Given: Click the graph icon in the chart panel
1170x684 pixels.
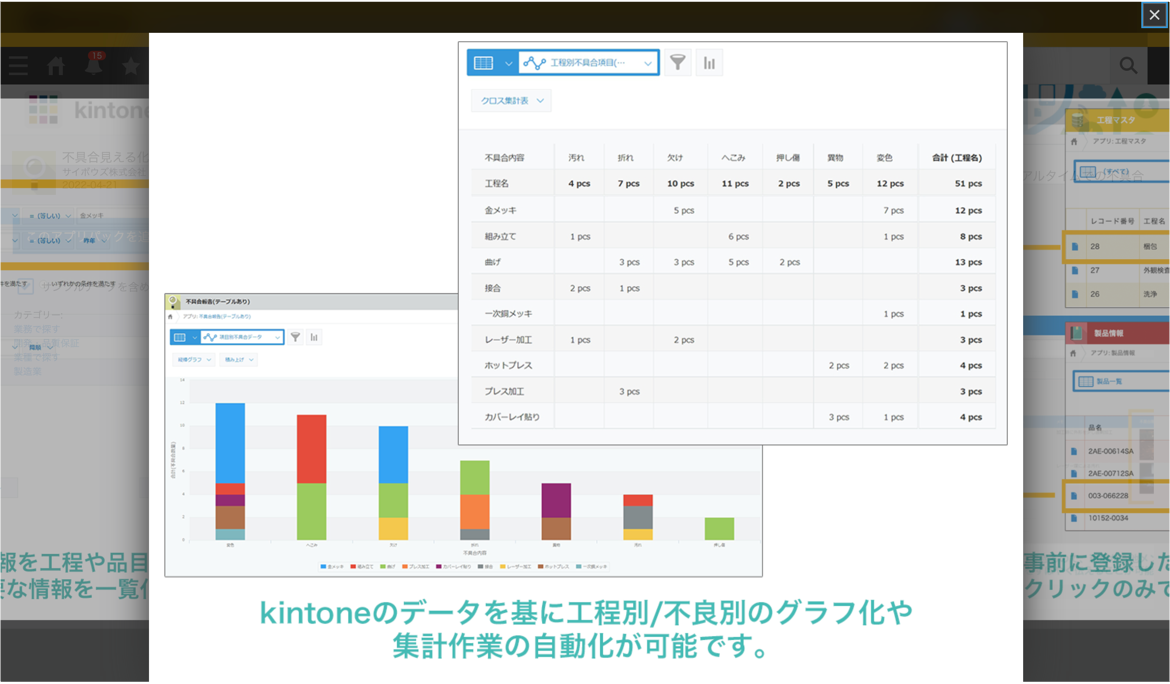Looking at the screenshot, I should point(314,337).
